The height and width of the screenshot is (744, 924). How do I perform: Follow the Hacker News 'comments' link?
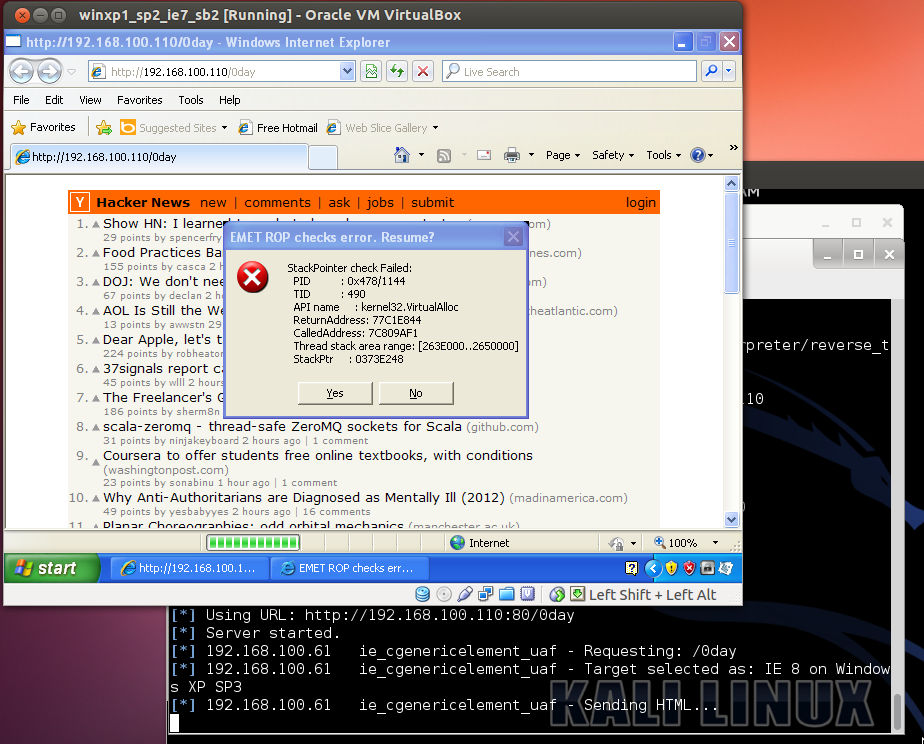pyautogui.click(x=278, y=203)
